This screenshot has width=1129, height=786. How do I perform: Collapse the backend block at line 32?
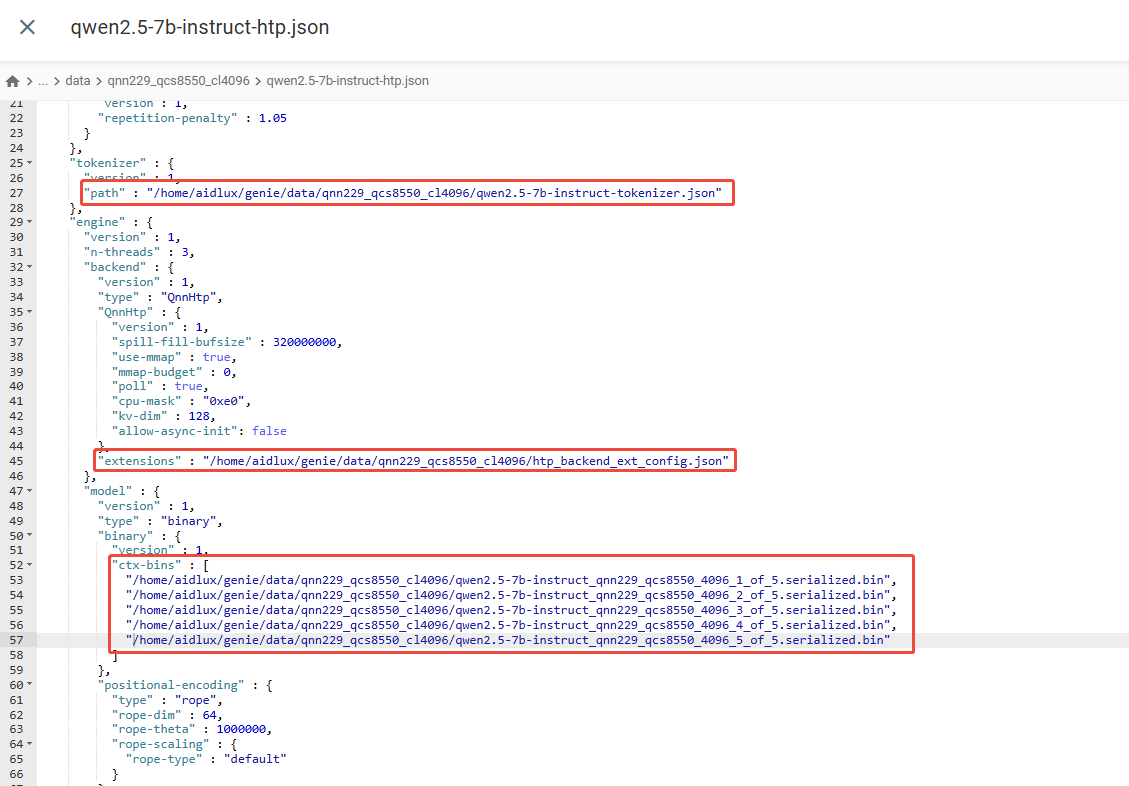click(x=29, y=267)
